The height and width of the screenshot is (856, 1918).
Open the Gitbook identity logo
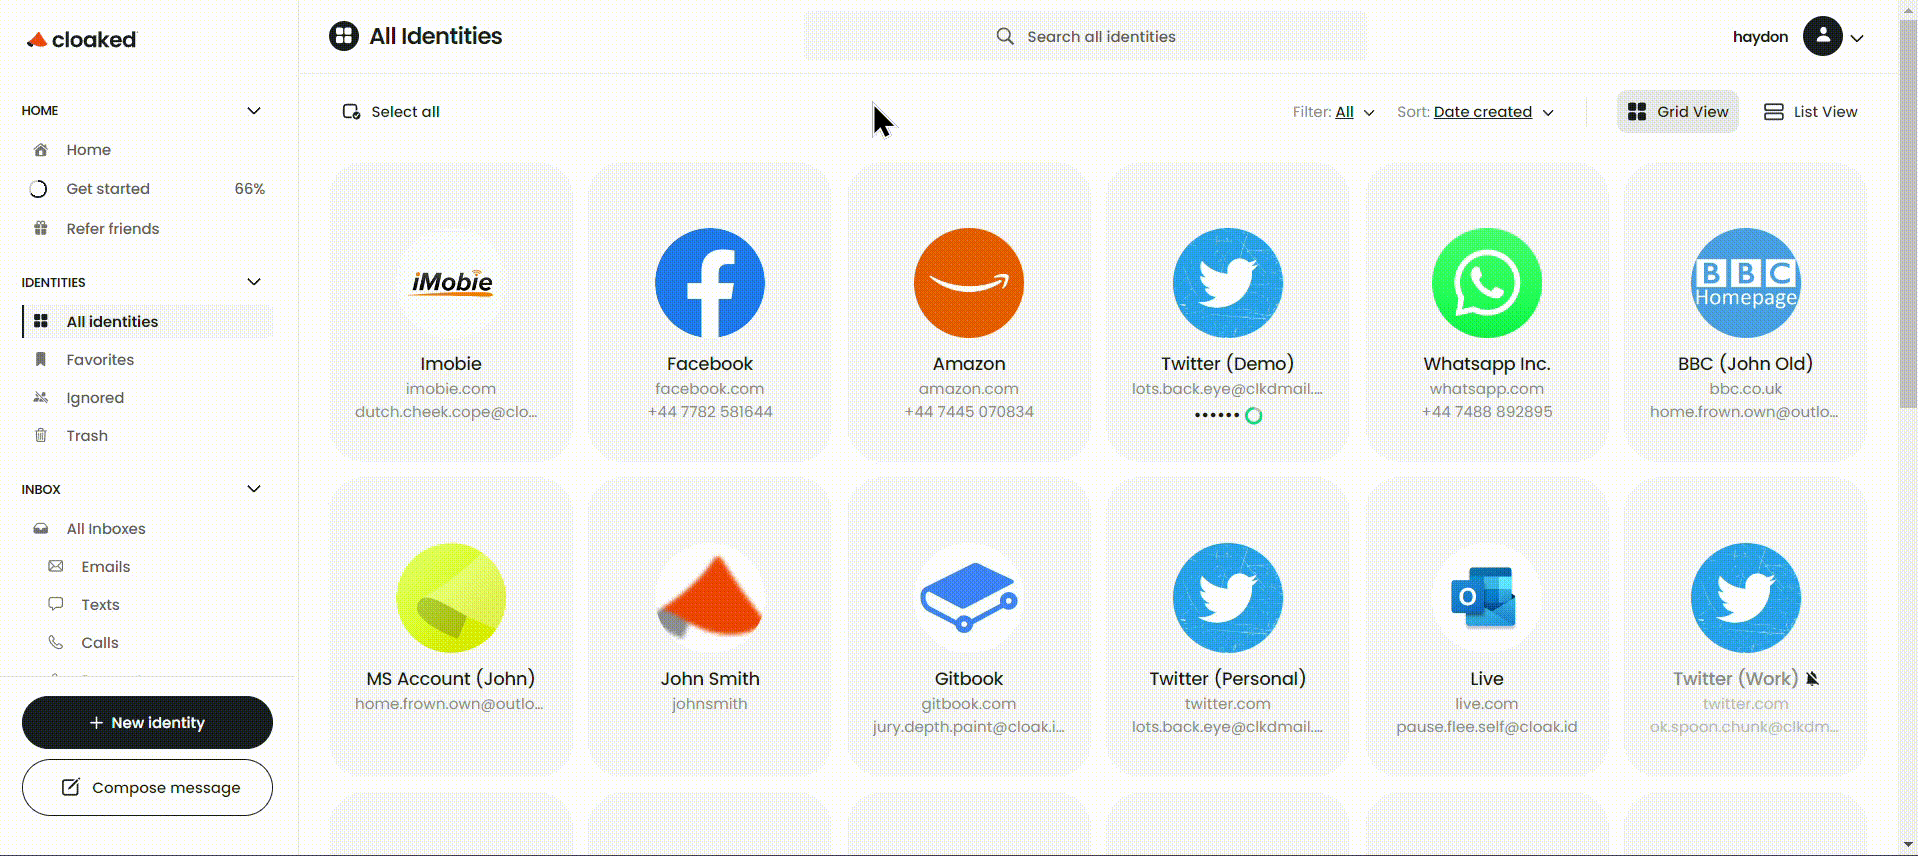[x=969, y=598]
